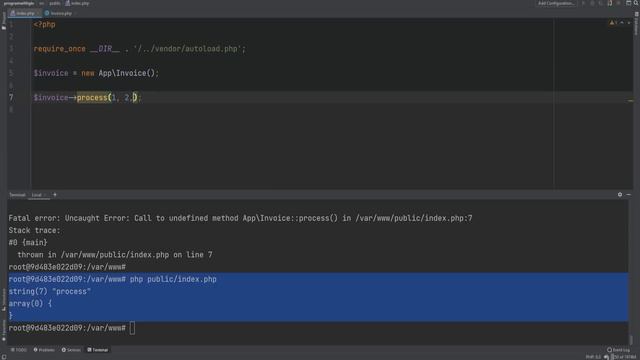This screenshot has height=360, width=640.
Task: Close the index.php editor tab
Action: point(38,13)
